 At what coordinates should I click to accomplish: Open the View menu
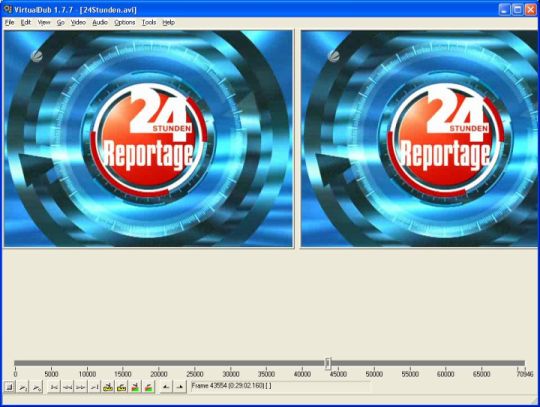44,22
